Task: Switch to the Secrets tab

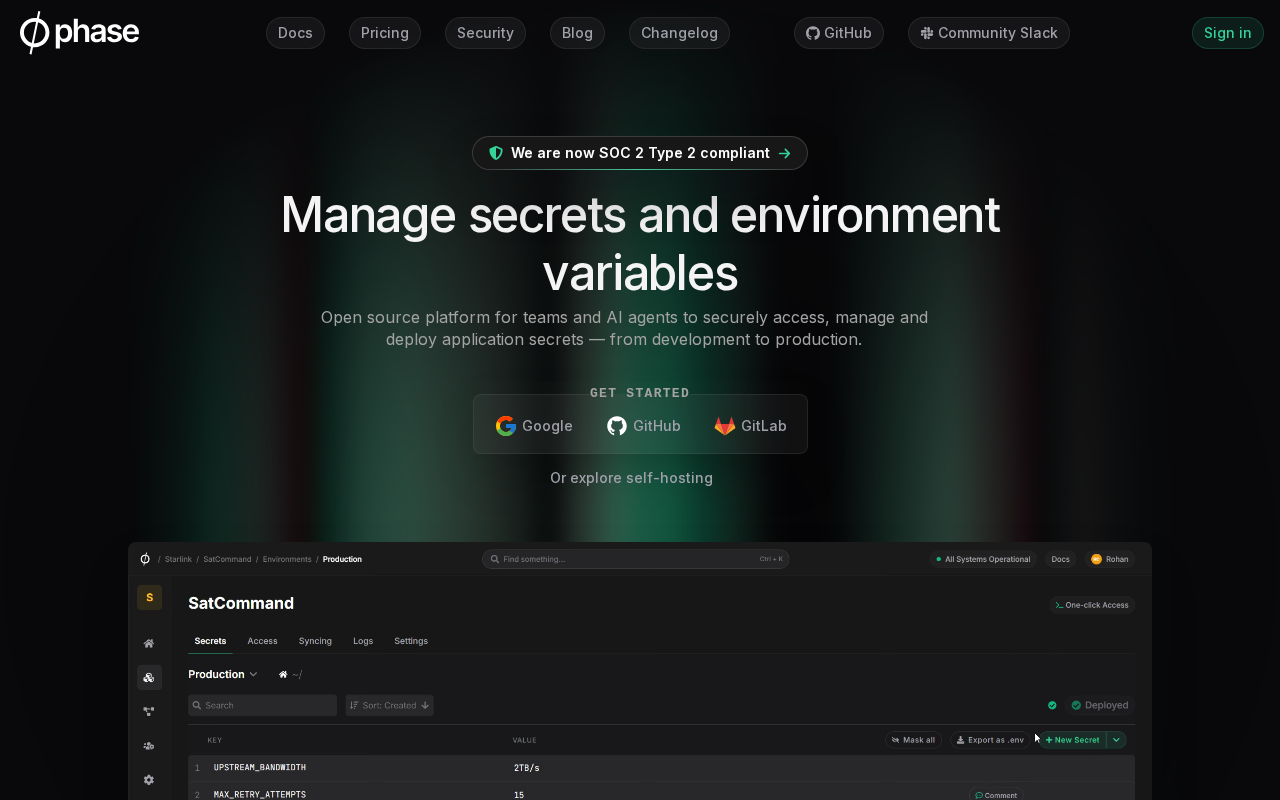Action: click(210, 641)
